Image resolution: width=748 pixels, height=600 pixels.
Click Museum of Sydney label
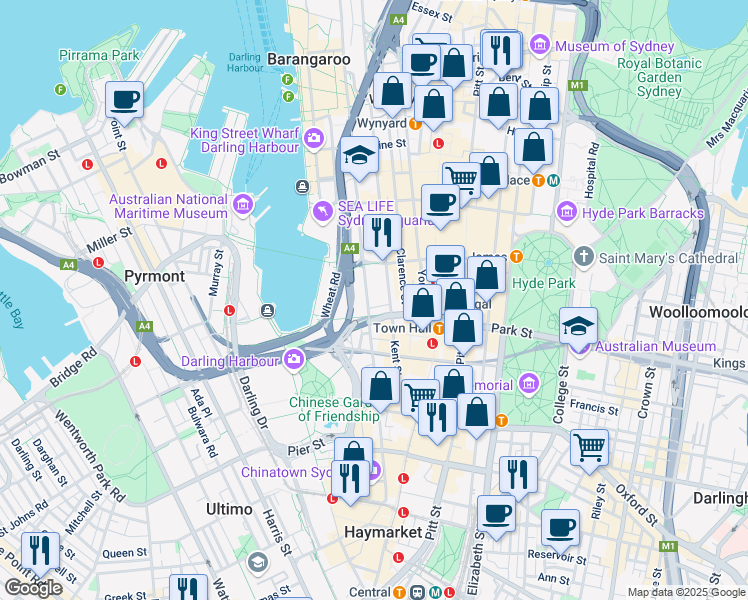(614, 46)
